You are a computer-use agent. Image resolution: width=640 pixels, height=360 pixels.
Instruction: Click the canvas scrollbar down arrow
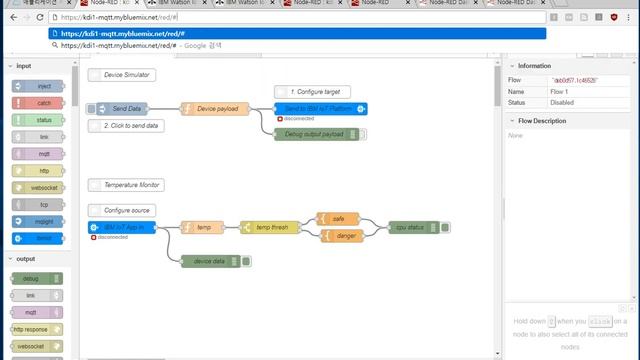(x=497, y=353)
